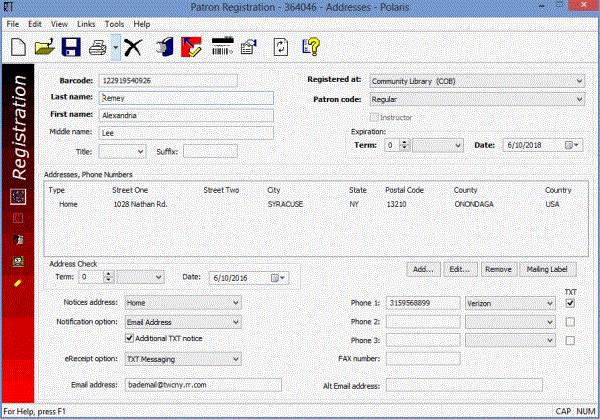Click the Delete X toolbar icon
The image size is (600, 419).
pyautogui.click(x=134, y=46)
